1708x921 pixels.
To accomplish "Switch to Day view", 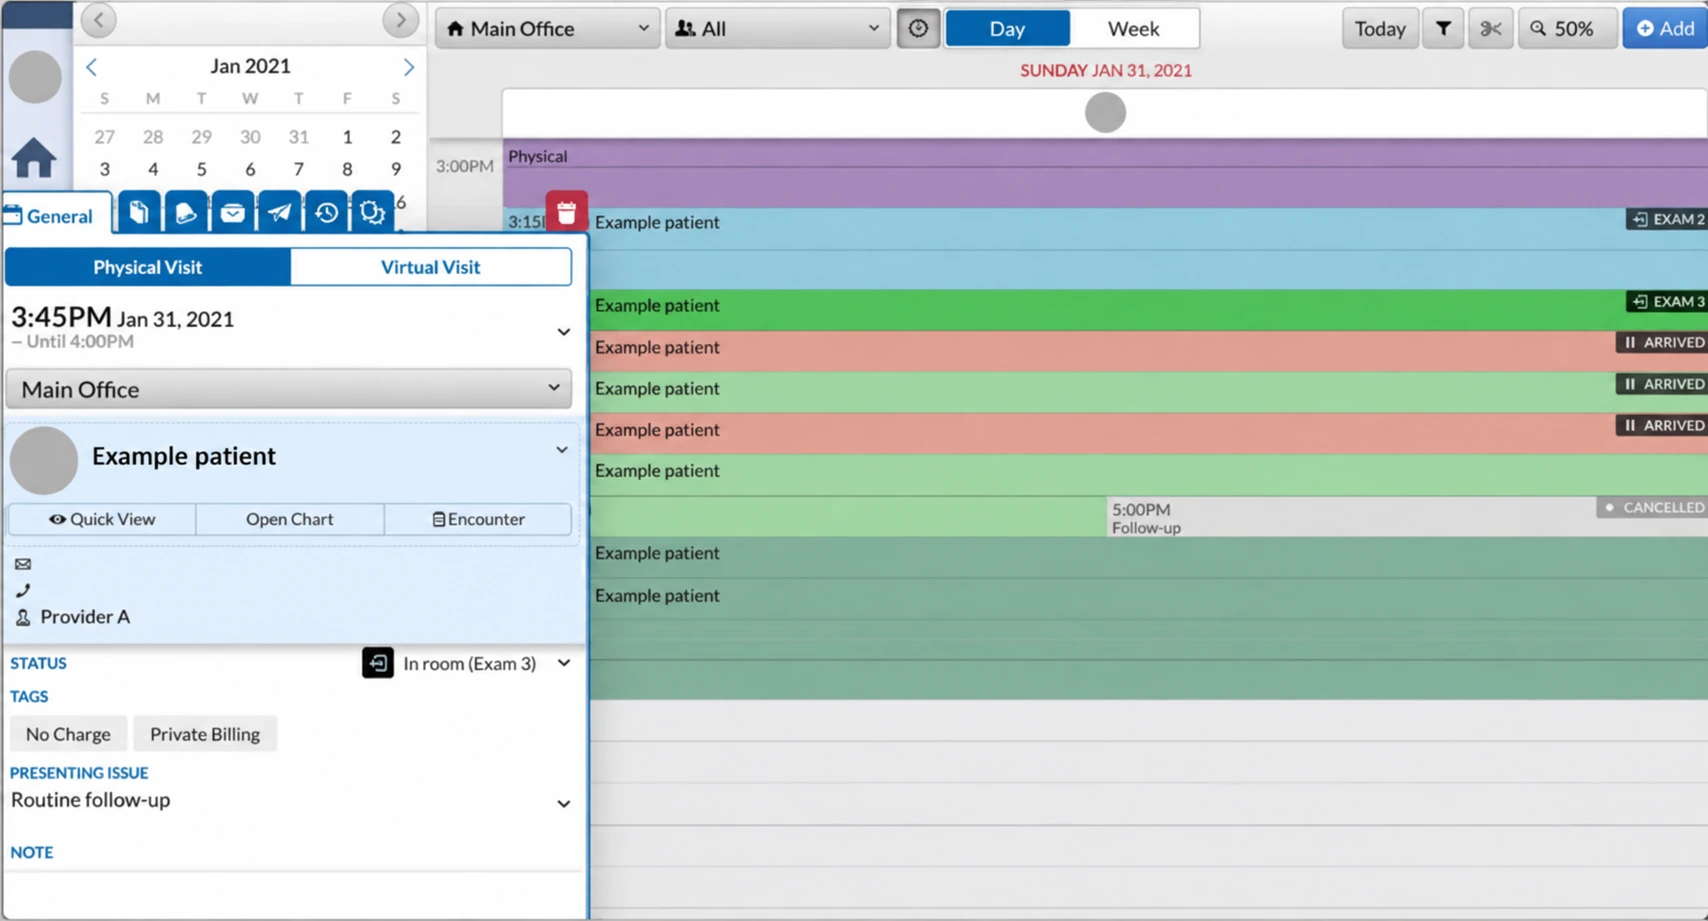I will [x=1007, y=28].
